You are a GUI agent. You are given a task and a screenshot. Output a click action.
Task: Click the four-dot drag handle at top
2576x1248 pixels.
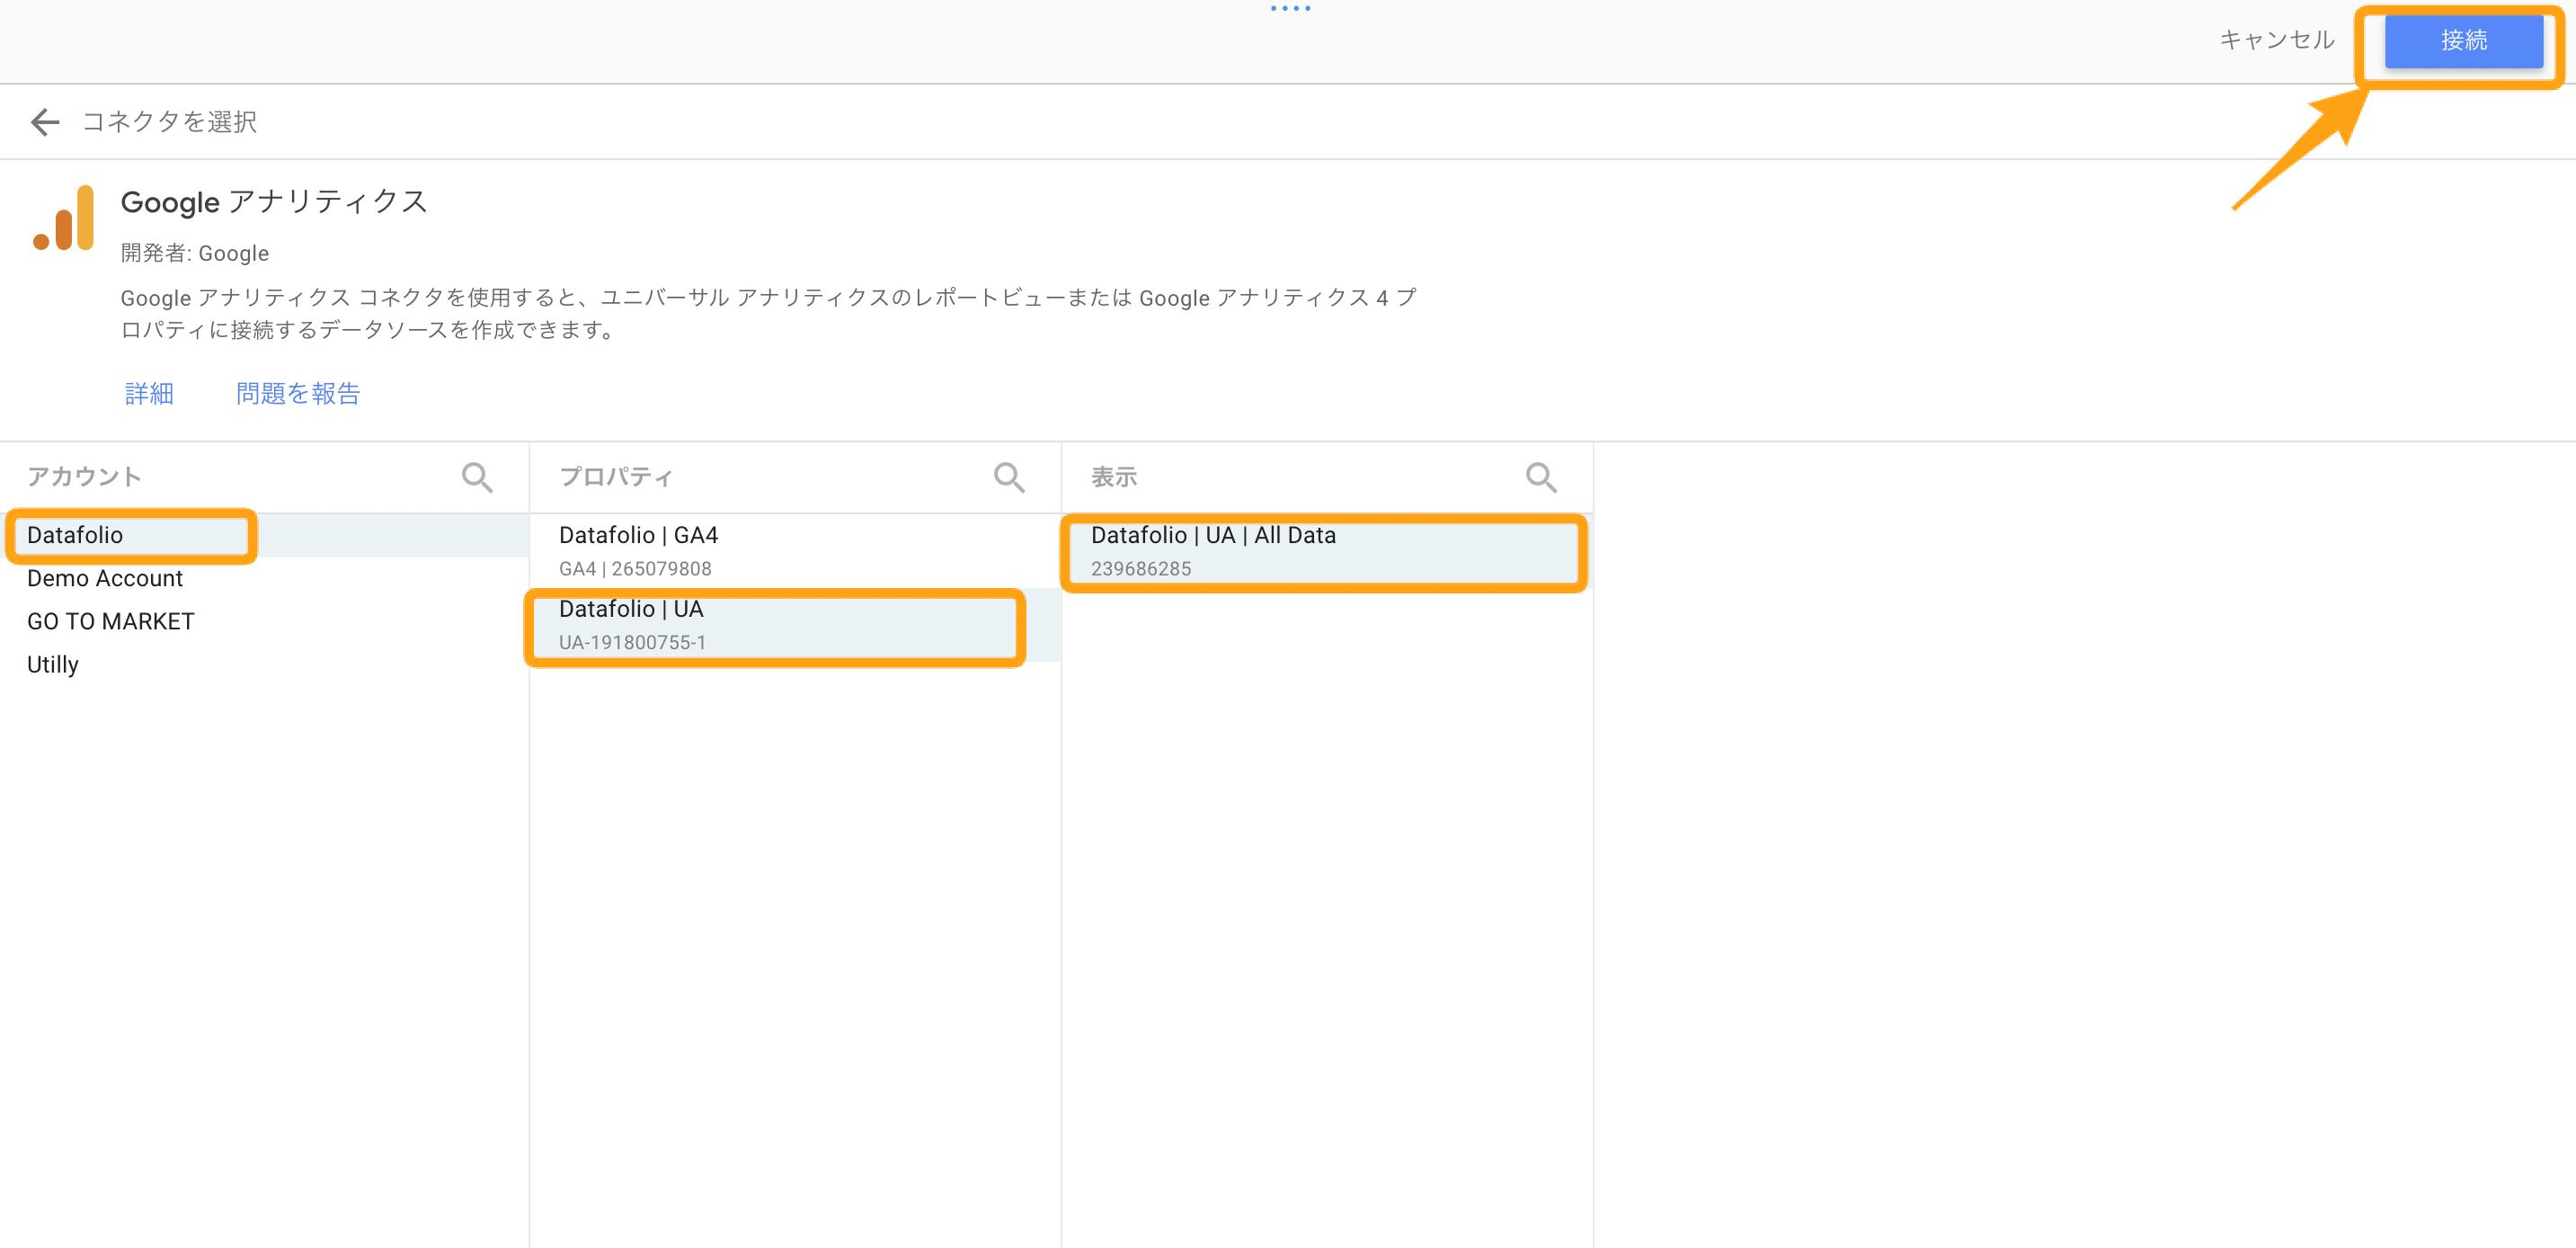pos(1290,8)
